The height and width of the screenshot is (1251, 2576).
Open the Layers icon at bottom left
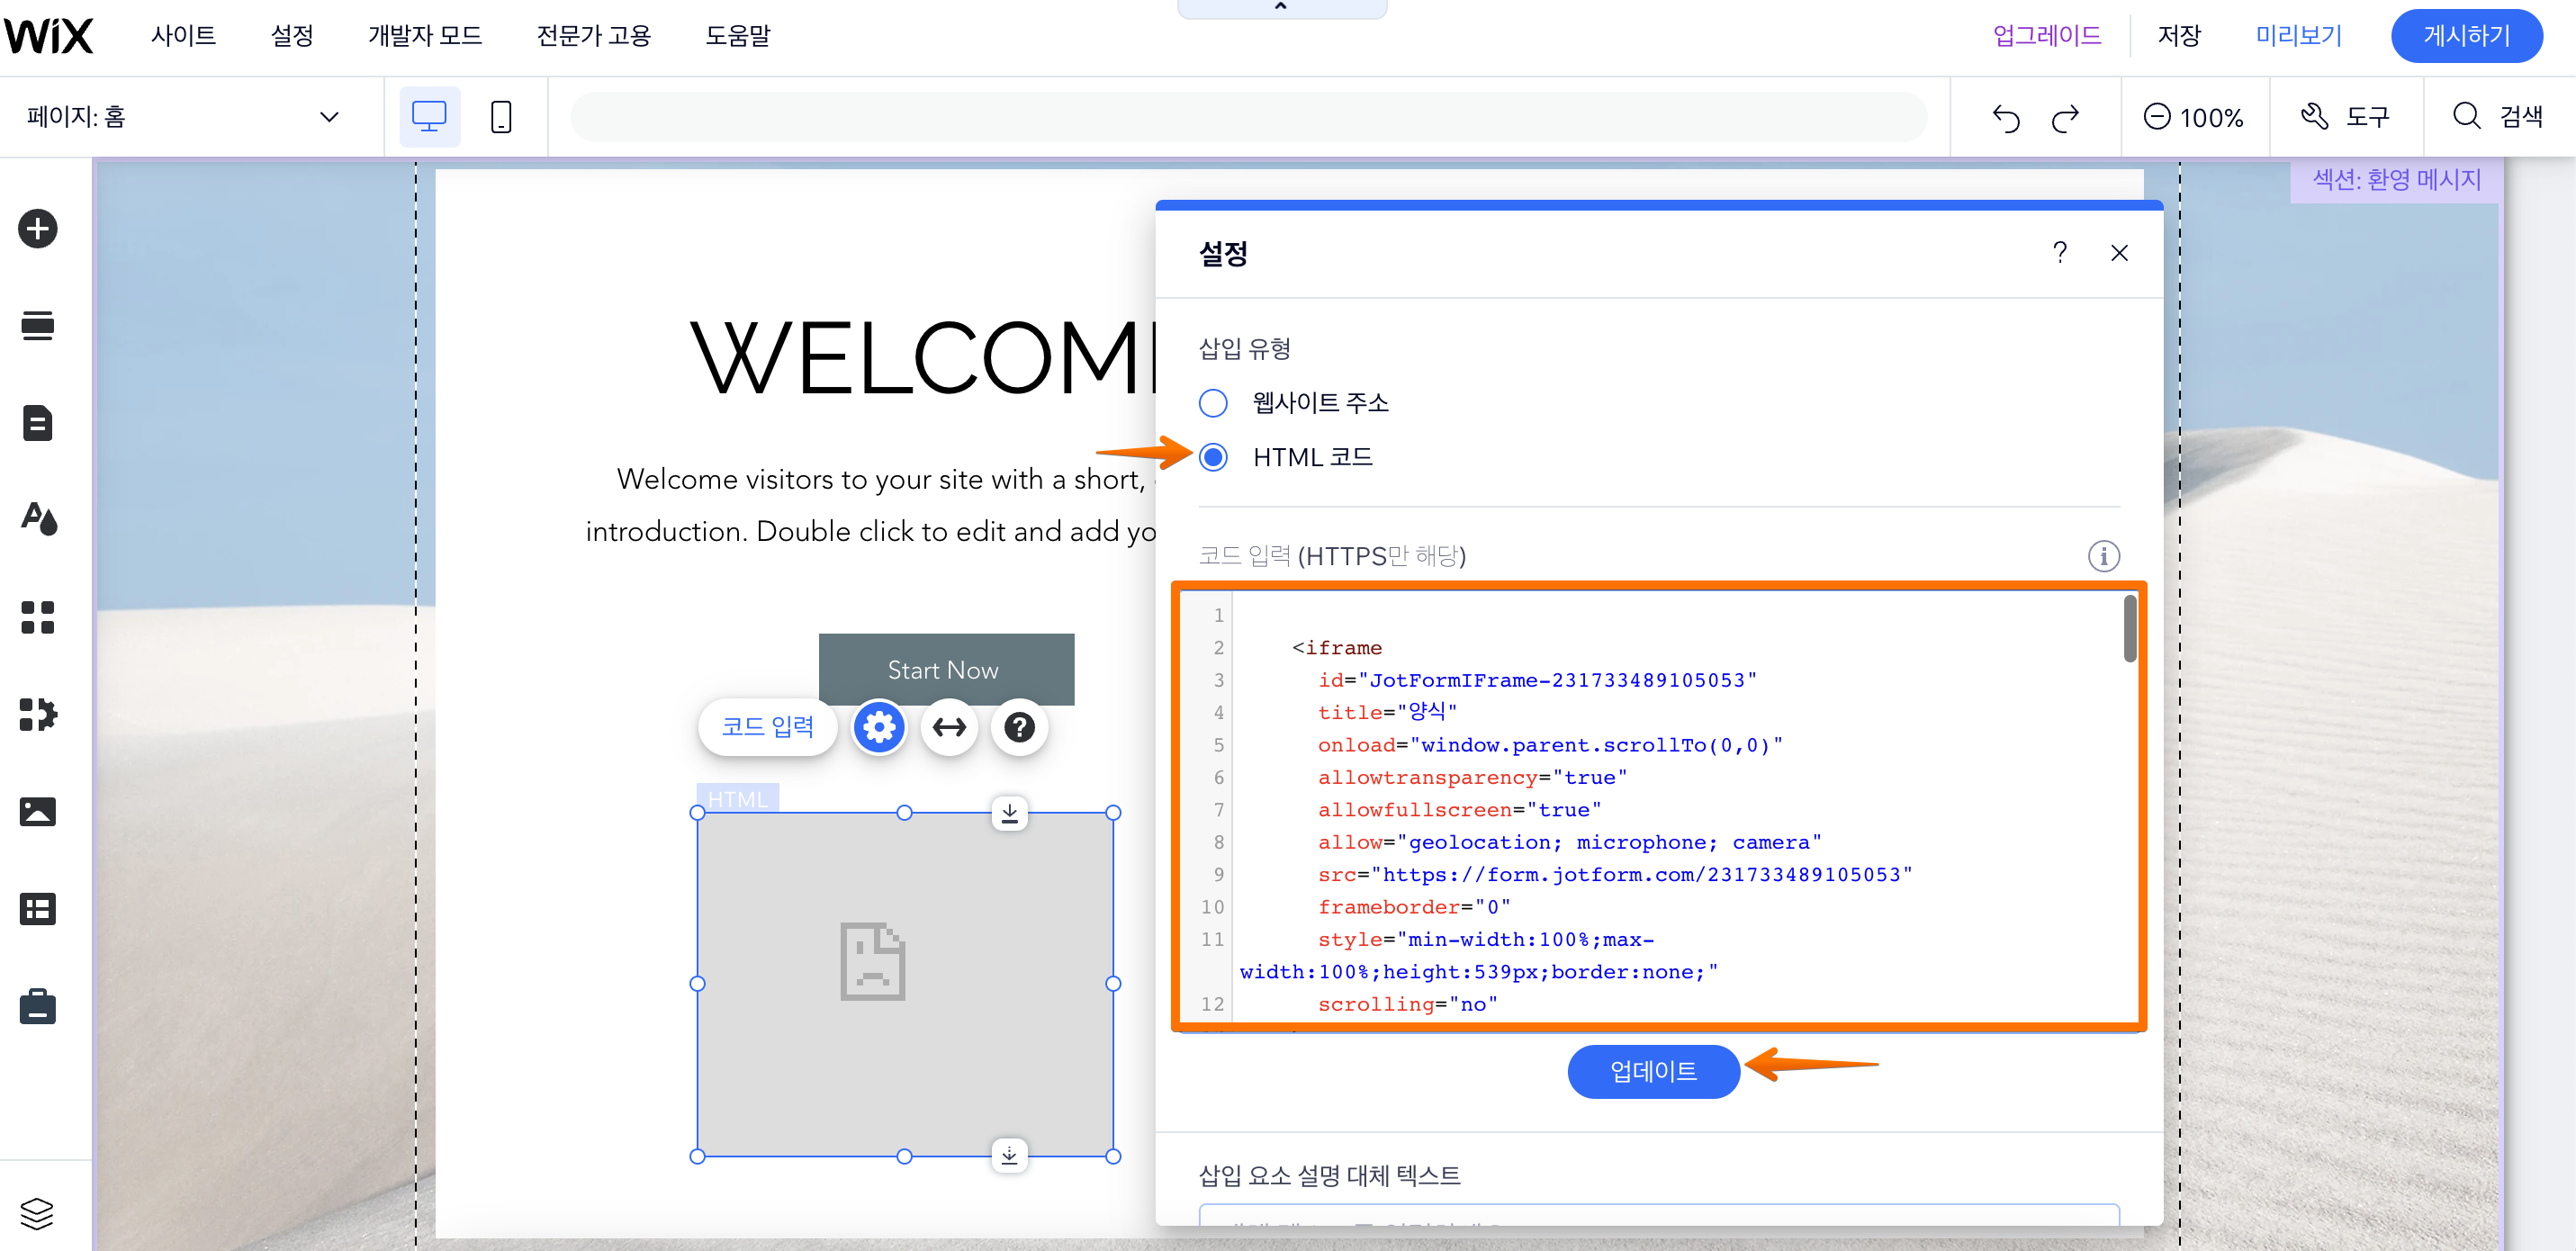coord(38,1213)
